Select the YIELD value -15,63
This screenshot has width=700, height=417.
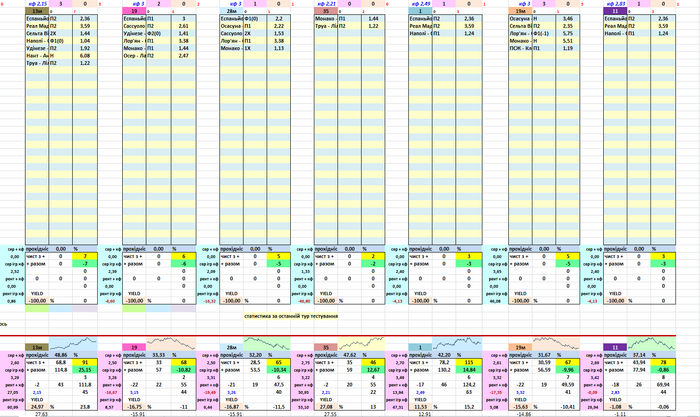[x=520, y=407]
